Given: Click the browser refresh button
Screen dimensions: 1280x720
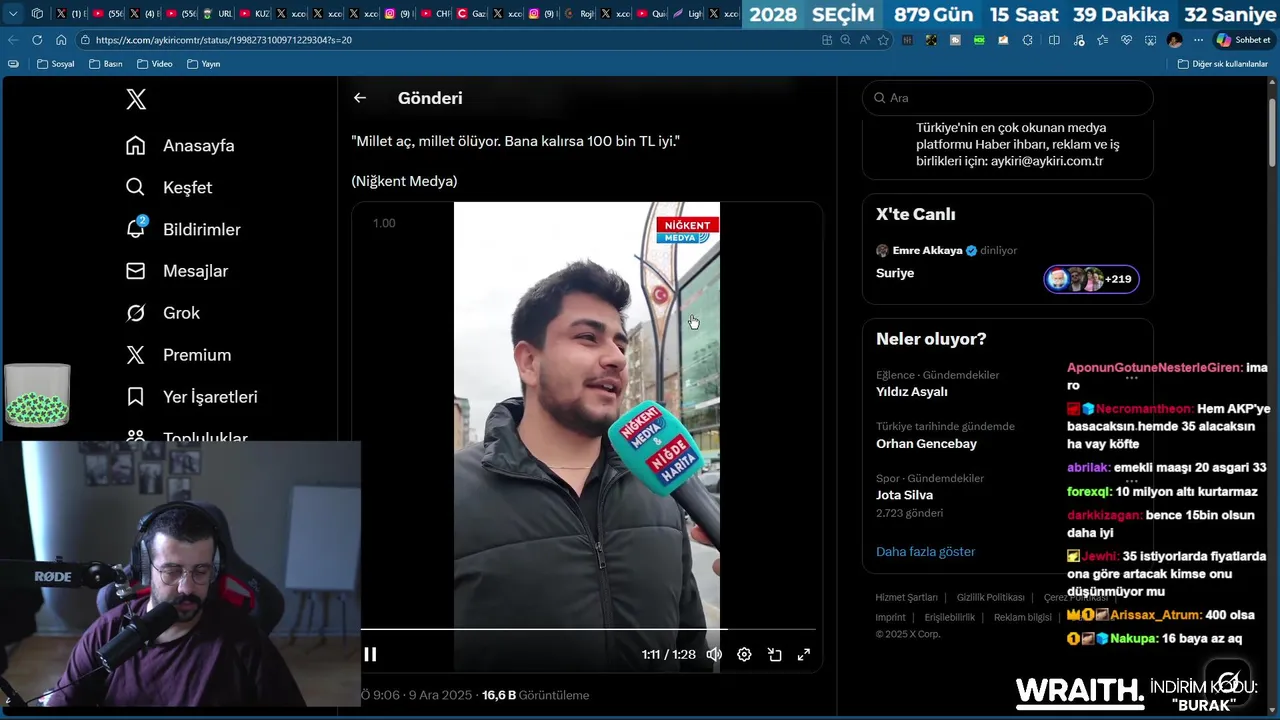Looking at the screenshot, I should pyautogui.click(x=37, y=40).
